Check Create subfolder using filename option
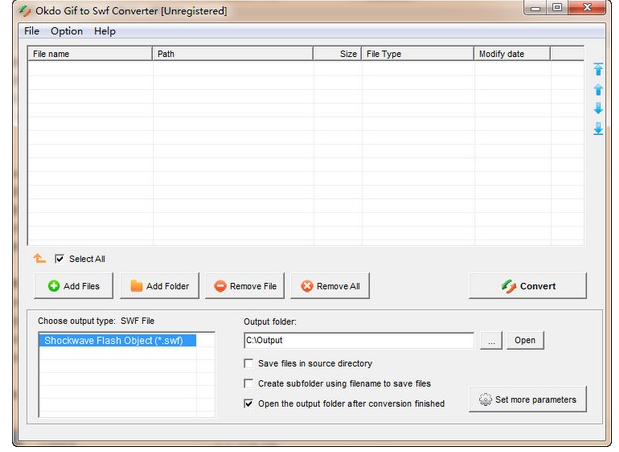 click(x=248, y=383)
